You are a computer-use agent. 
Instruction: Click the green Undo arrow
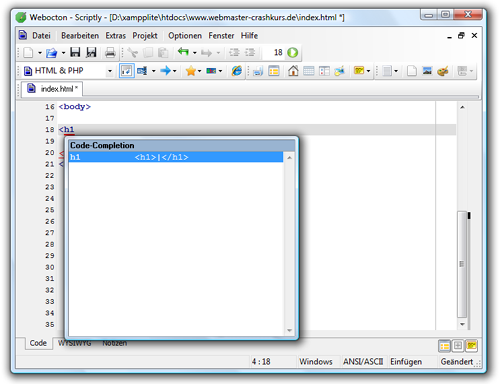point(183,52)
